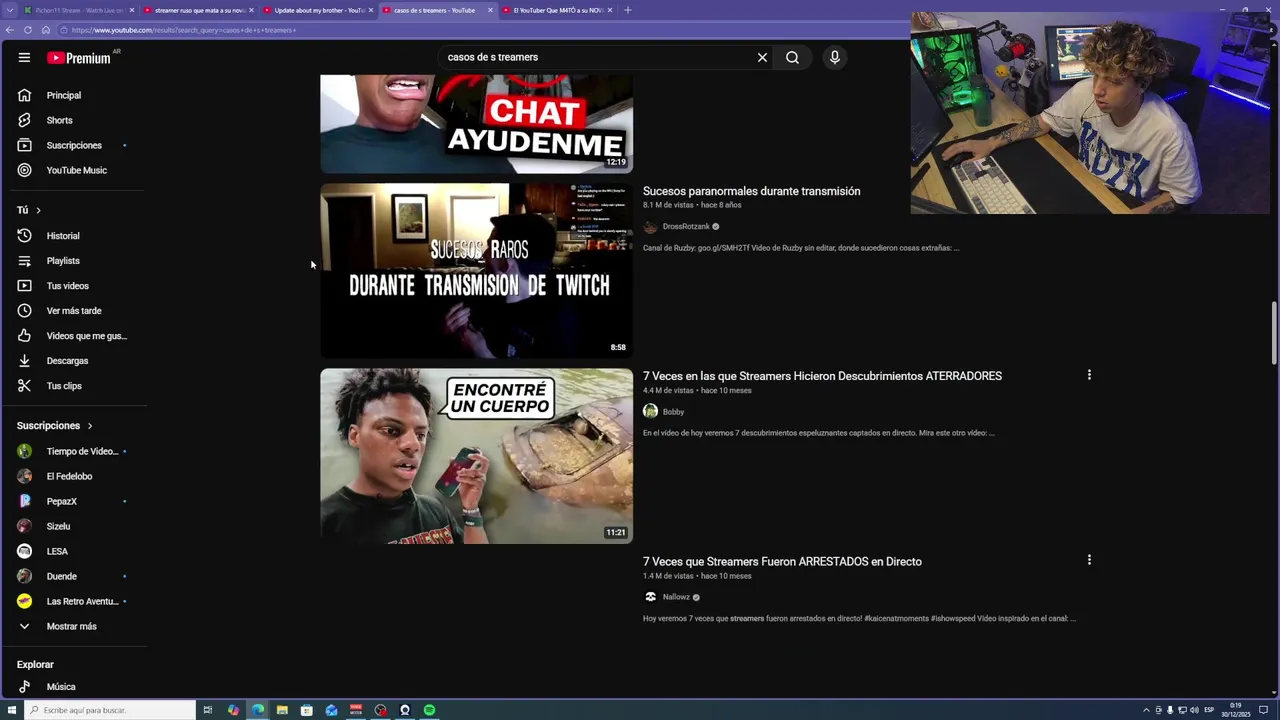Start voice search with microphone
The width and height of the screenshot is (1280, 720).
(835, 57)
